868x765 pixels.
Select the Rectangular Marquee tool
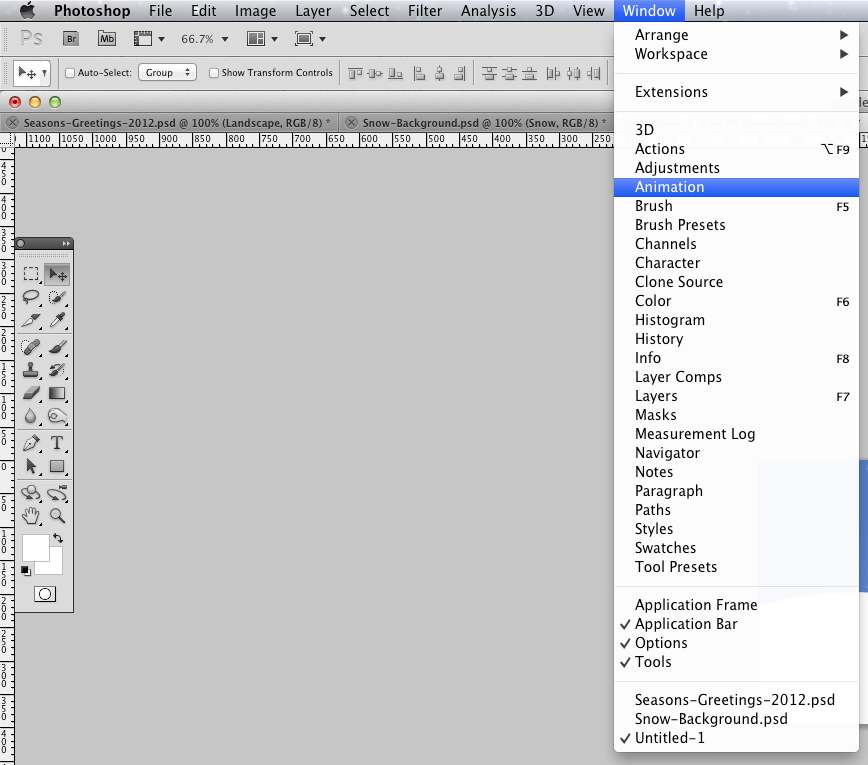click(x=31, y=274)
